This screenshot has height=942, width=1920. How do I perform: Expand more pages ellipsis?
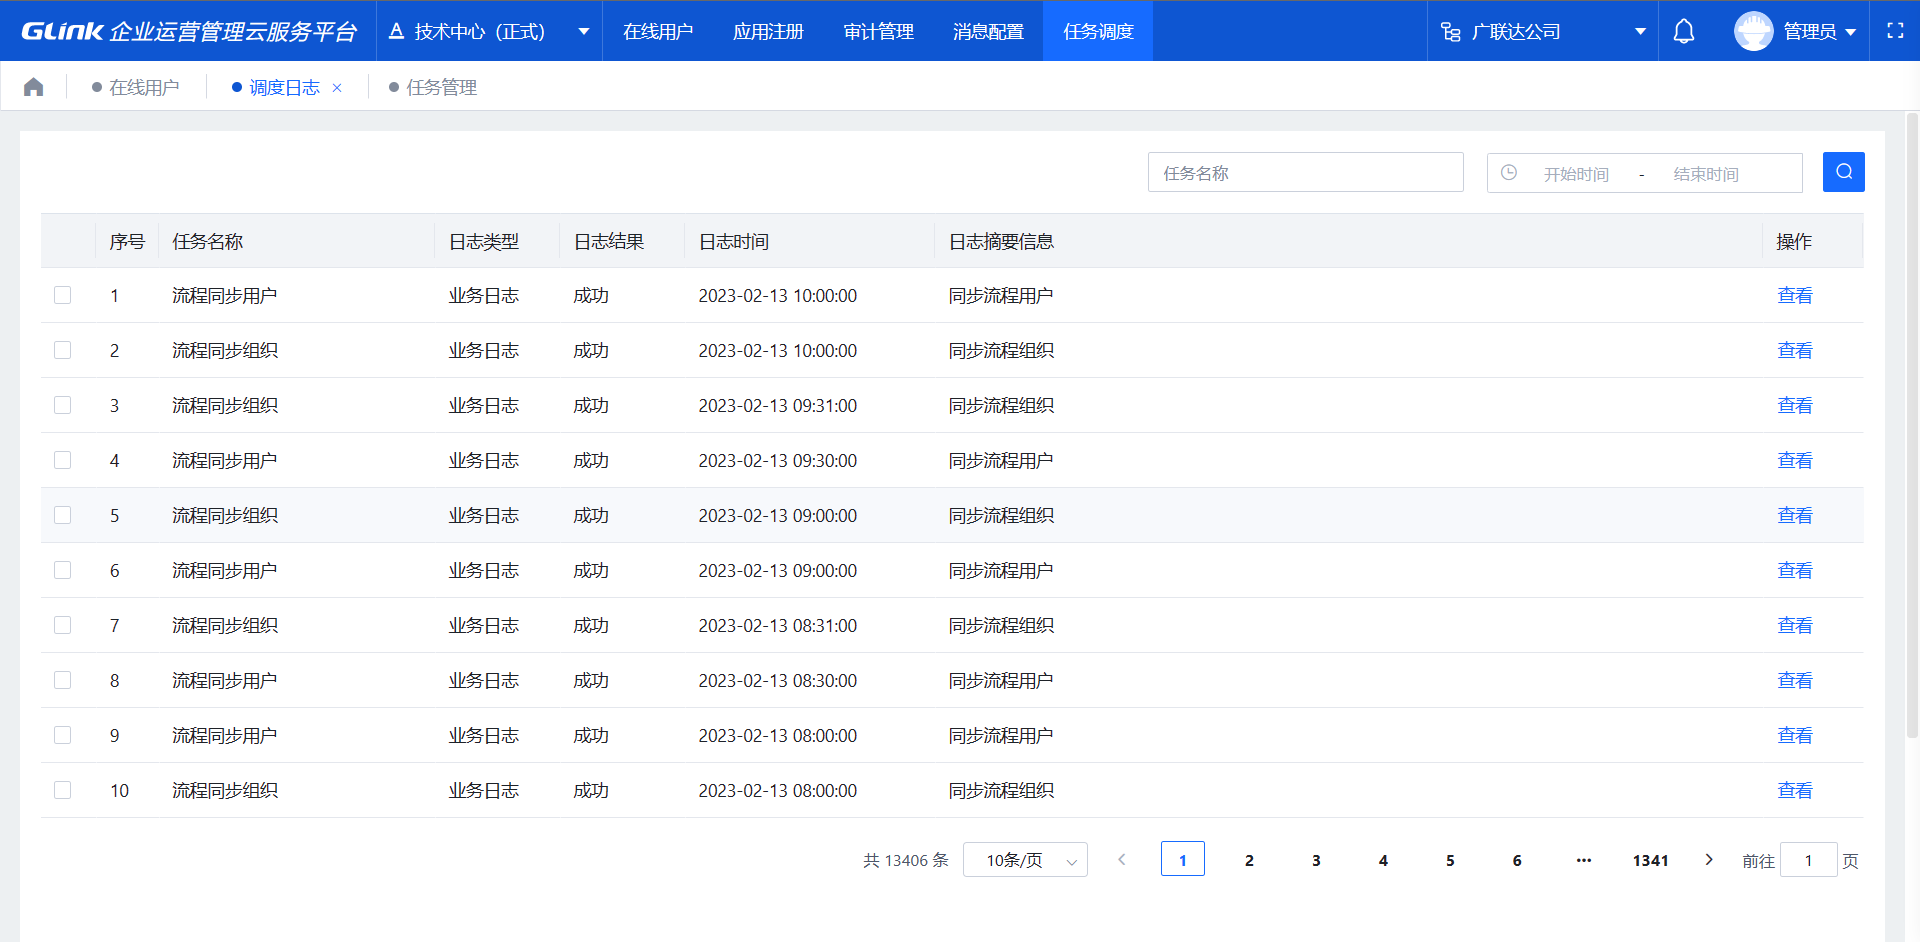pos(1584,860)
